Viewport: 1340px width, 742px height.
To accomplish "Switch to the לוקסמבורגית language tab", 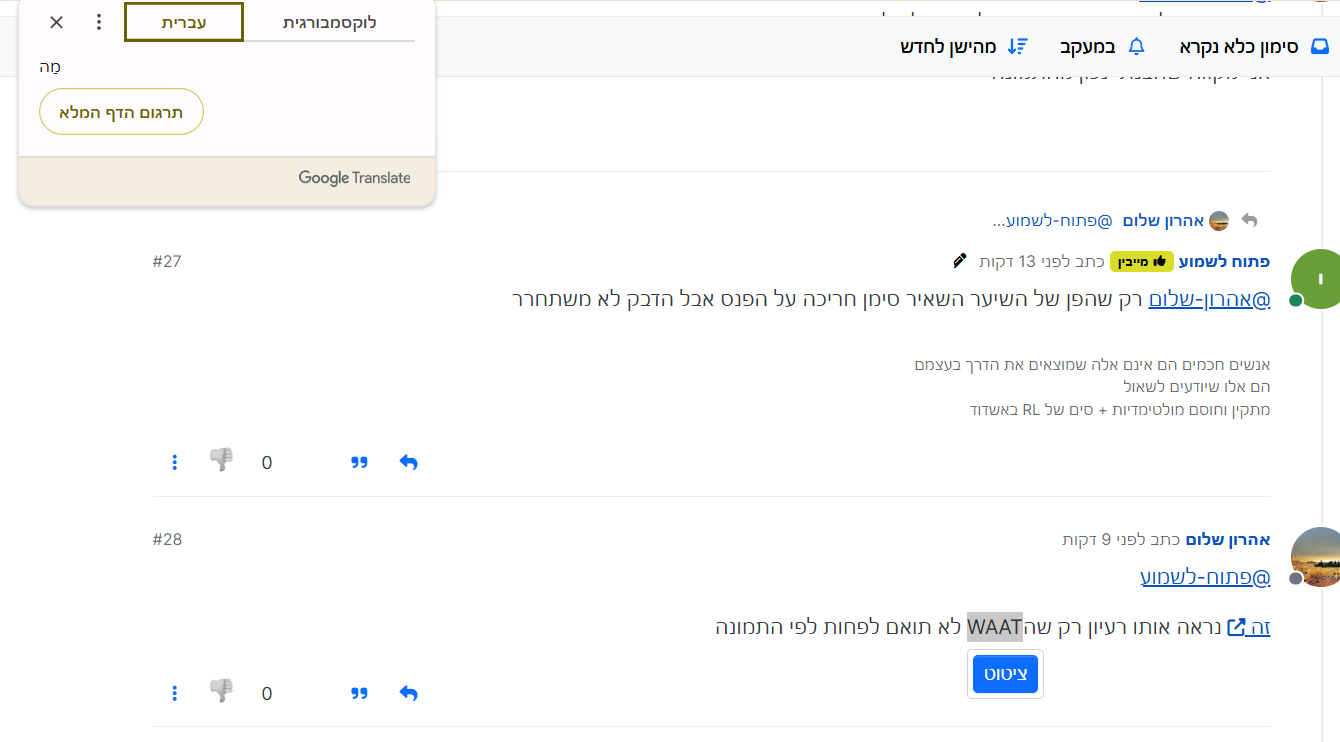I will (329, 22).
